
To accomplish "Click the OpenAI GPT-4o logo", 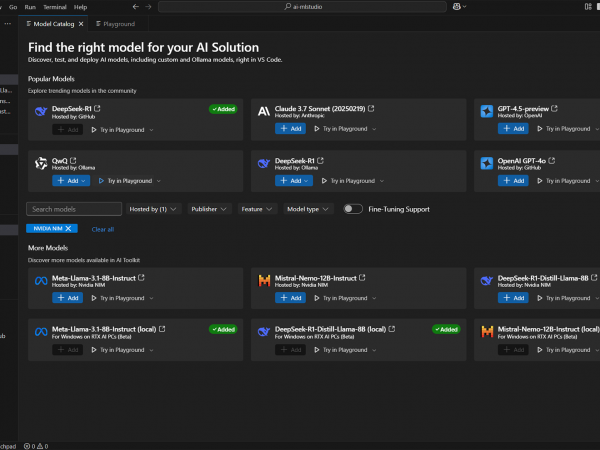I will tap(487, 163).
